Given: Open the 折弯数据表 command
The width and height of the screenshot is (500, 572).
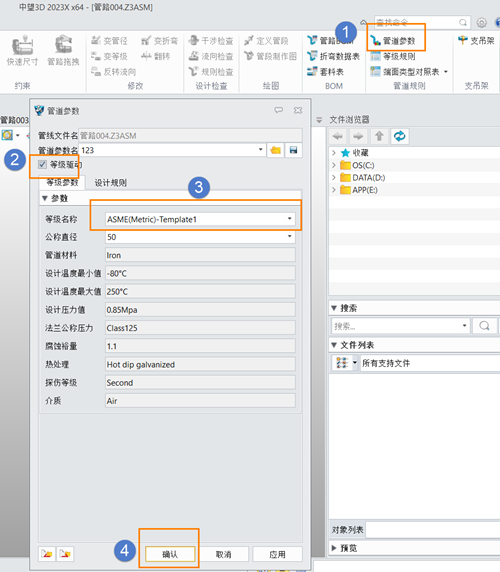Looking at the screenshot, I should [x=334, y=56].
